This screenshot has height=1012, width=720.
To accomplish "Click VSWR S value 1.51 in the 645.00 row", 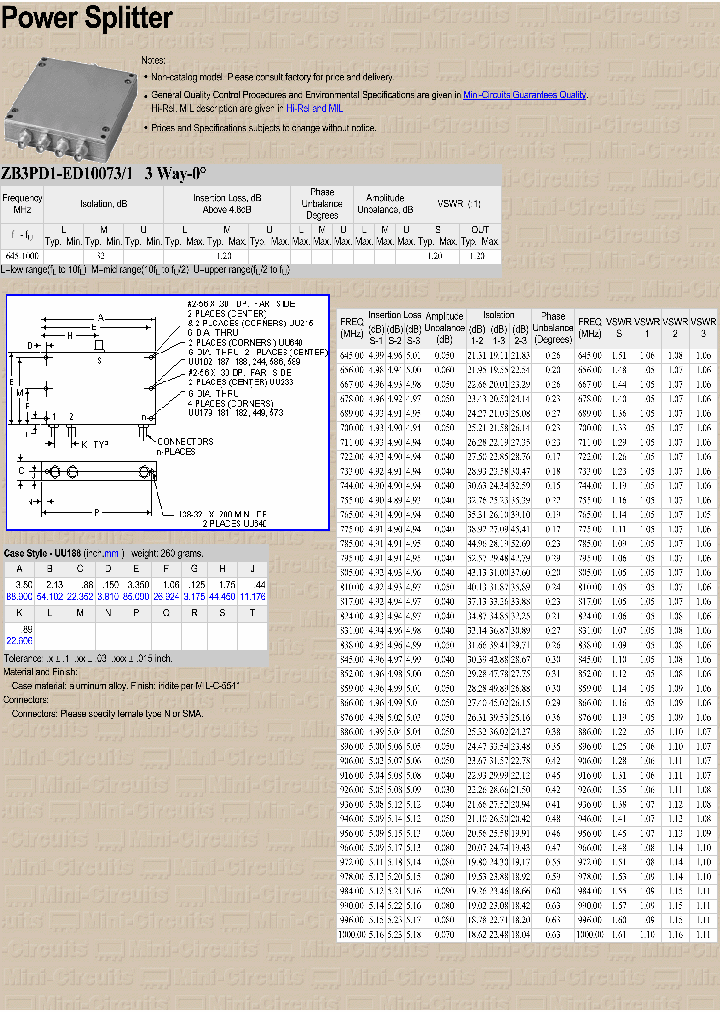I will tap(619, 356).
